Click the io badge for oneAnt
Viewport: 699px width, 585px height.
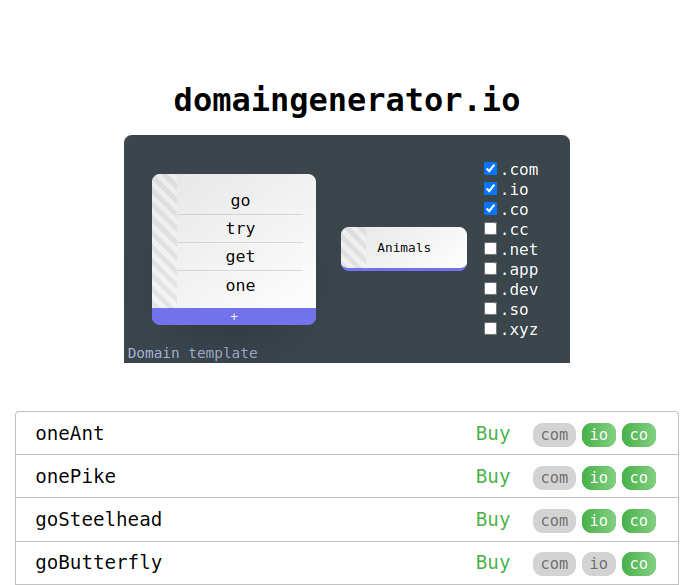pos(599,435)
